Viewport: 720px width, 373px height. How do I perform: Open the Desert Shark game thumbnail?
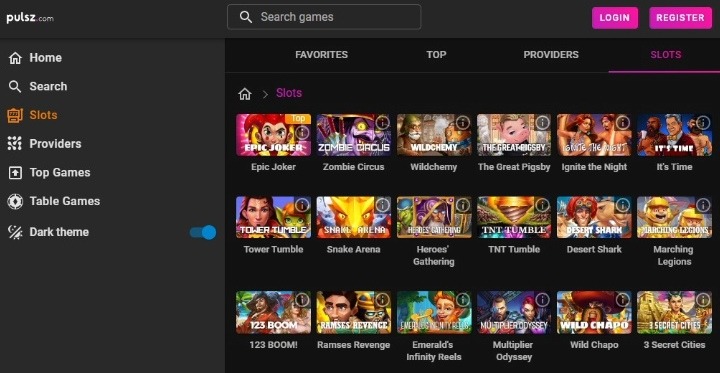click(594, 217)
